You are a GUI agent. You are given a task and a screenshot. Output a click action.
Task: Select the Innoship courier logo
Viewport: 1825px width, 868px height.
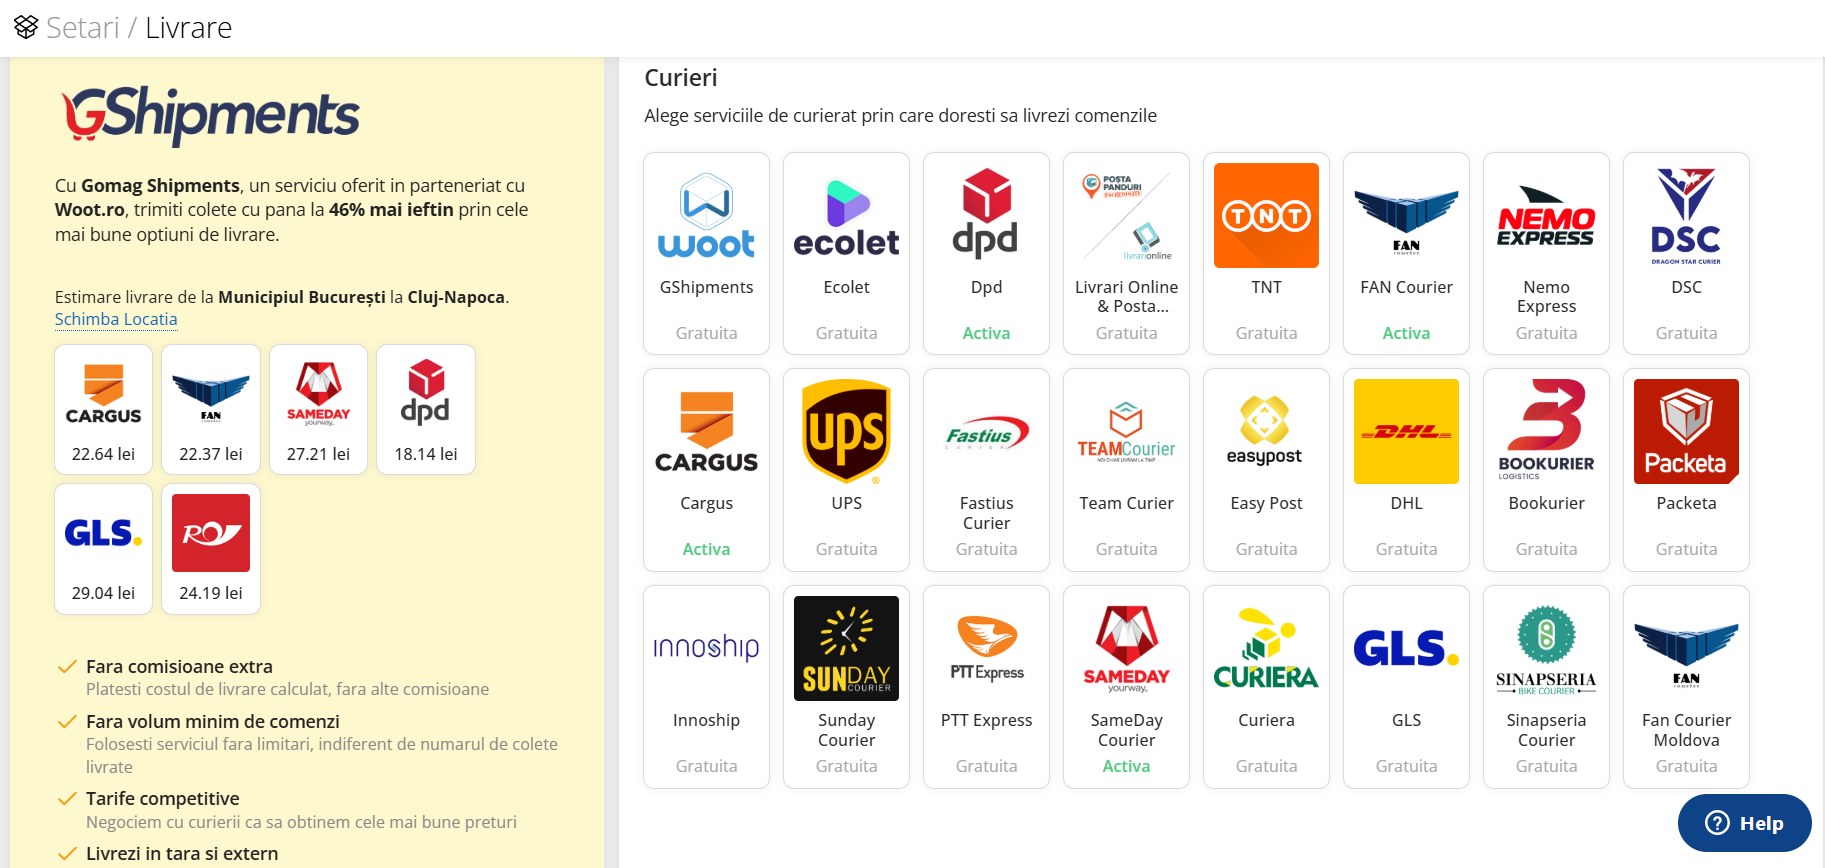706,648
